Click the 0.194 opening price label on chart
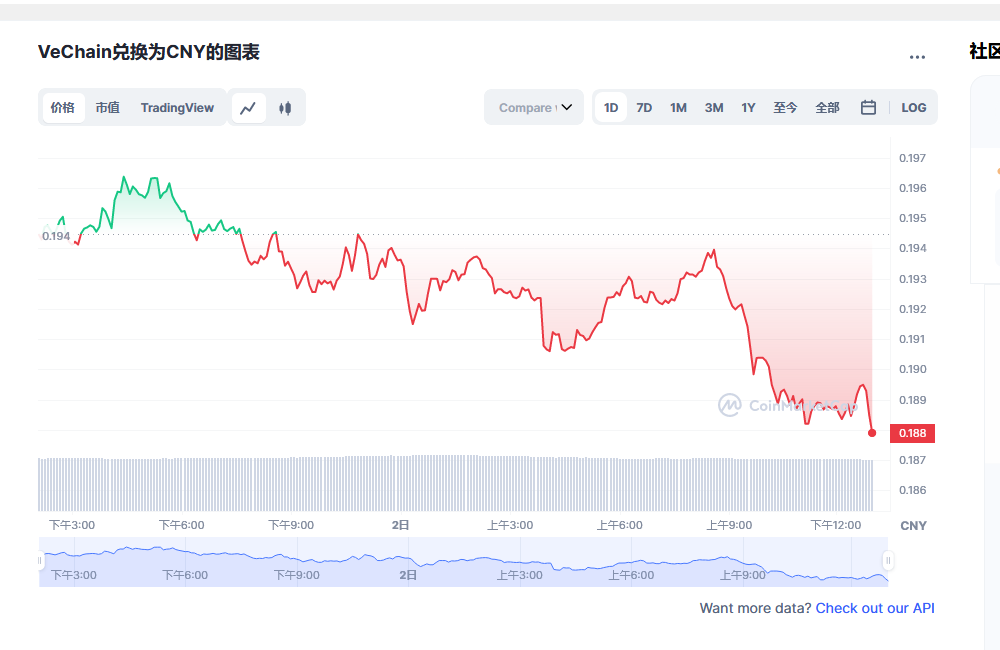Image resolution: width=1000 pixels, height=650 pixels. coord(56,236)
